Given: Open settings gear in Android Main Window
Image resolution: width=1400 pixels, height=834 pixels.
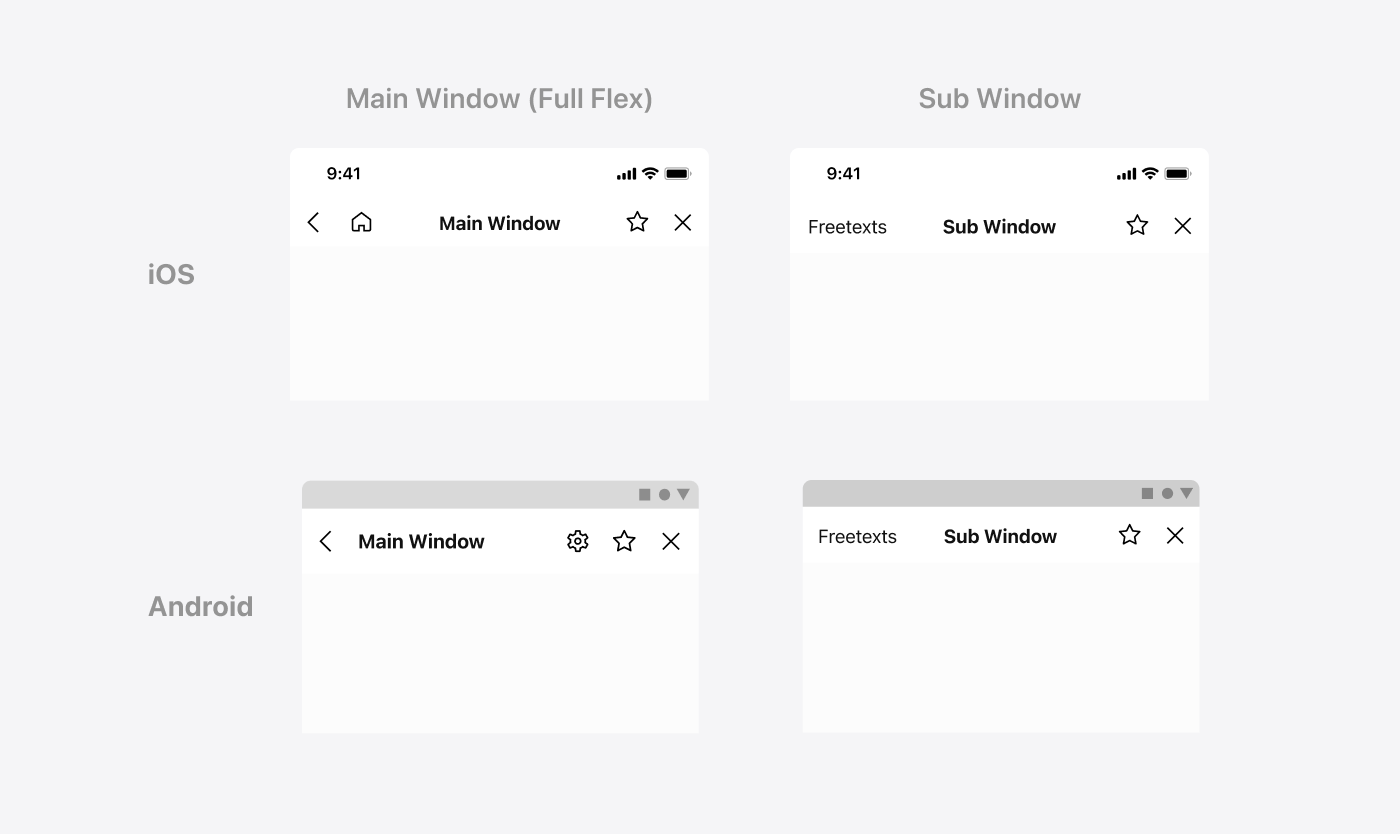Looking at the screenshot, I should coord(578,541).
